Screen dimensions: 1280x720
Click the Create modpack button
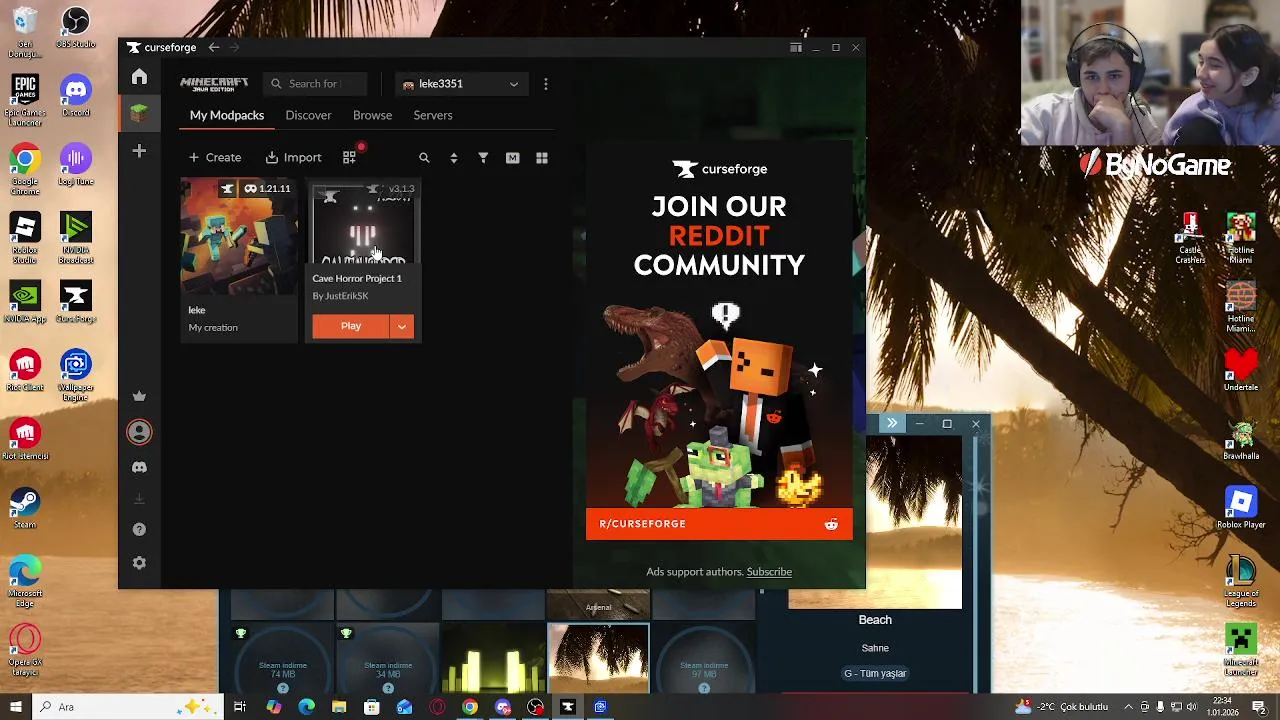pos(215,157)
